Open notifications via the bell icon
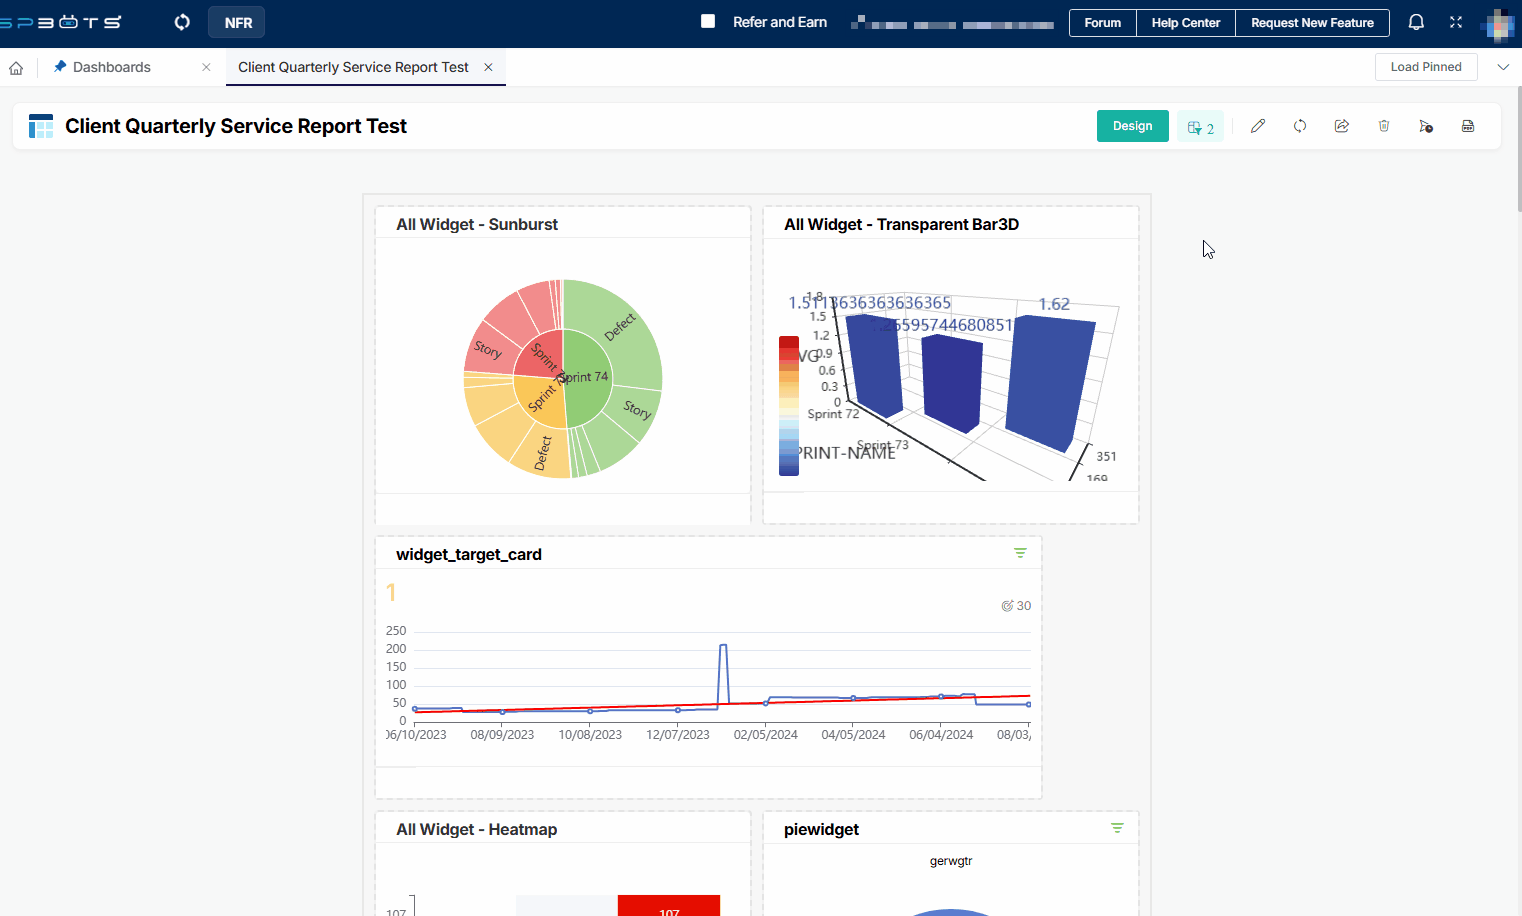The width and height of the screenshot is (1522, 916). (x=1416, y=22)
